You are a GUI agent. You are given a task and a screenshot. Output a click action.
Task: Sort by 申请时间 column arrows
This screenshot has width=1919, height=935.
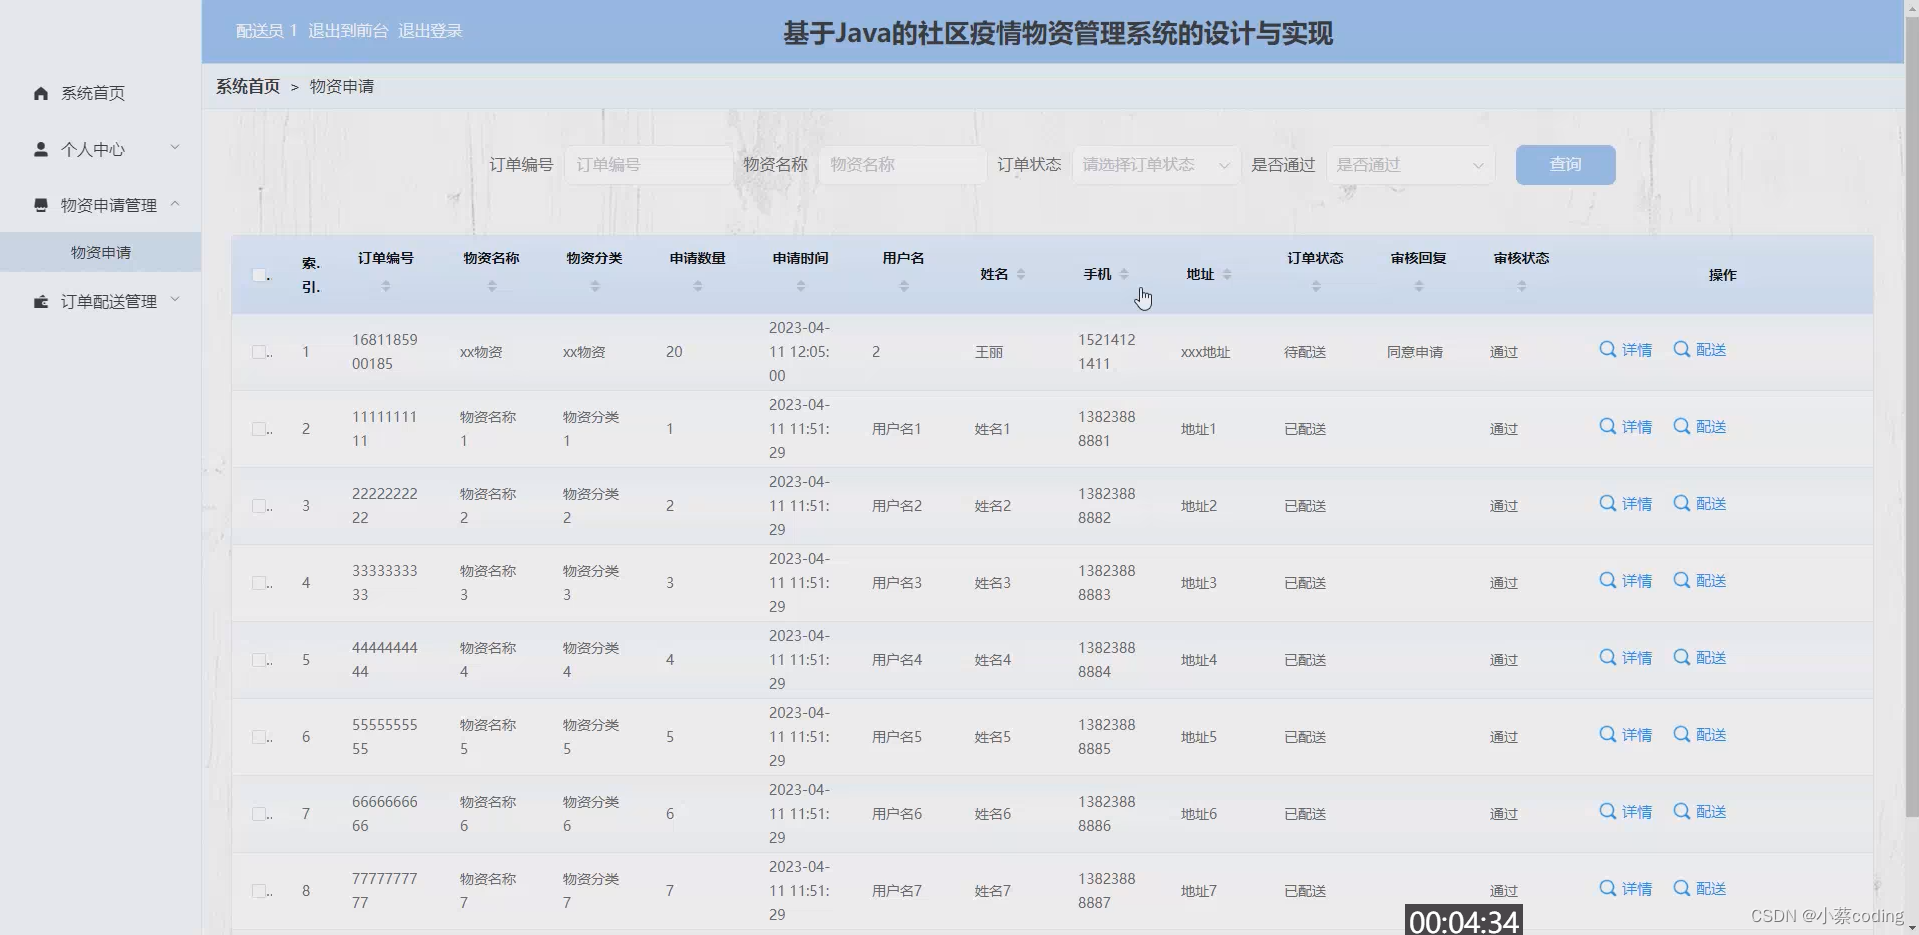point(801,287)
